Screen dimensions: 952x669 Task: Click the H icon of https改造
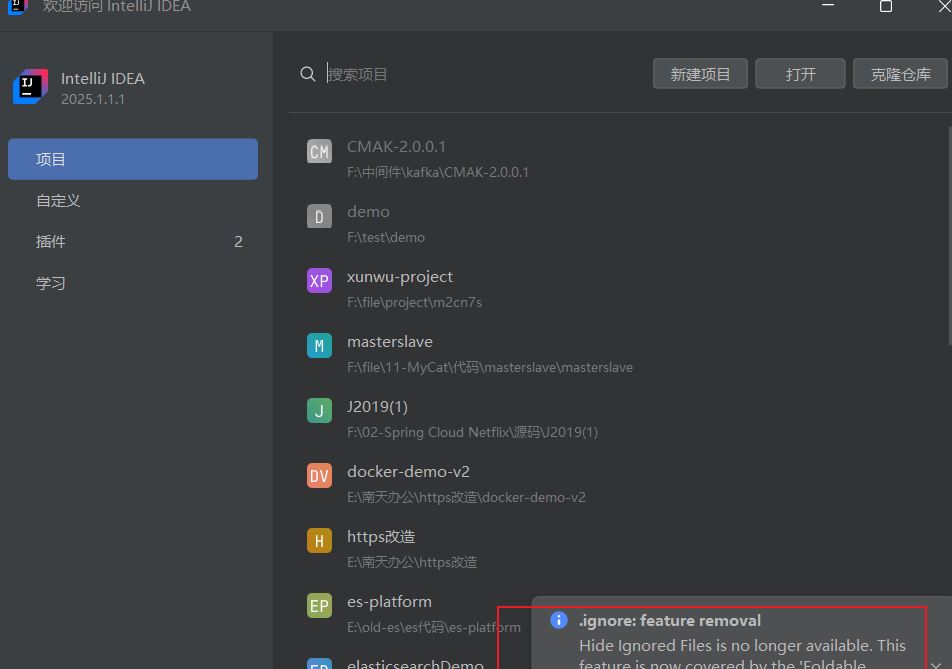[x=319, y=541]
